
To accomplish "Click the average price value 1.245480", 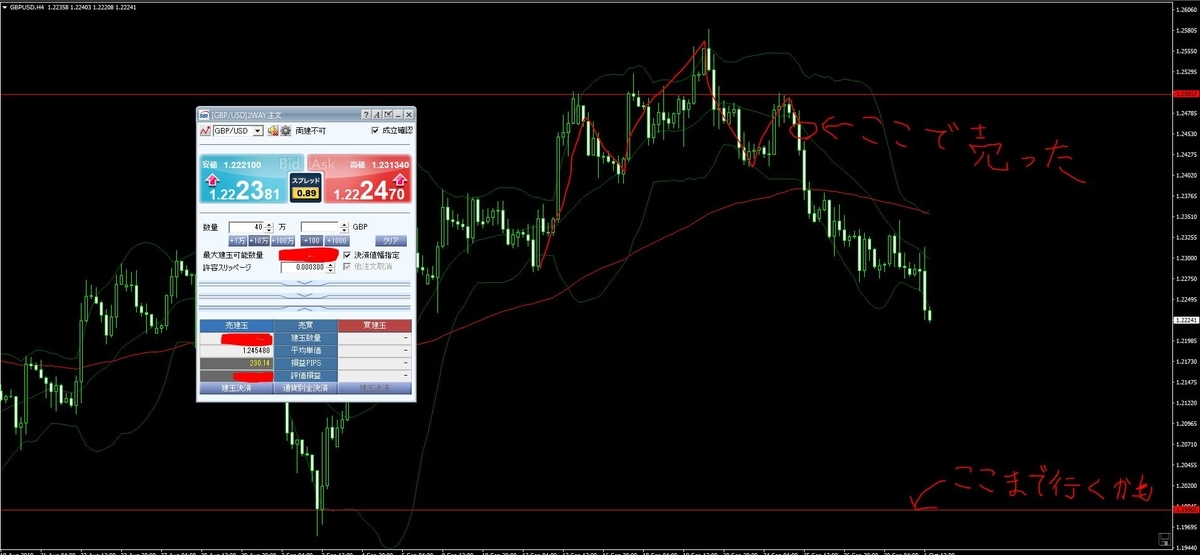I will 255,351.
